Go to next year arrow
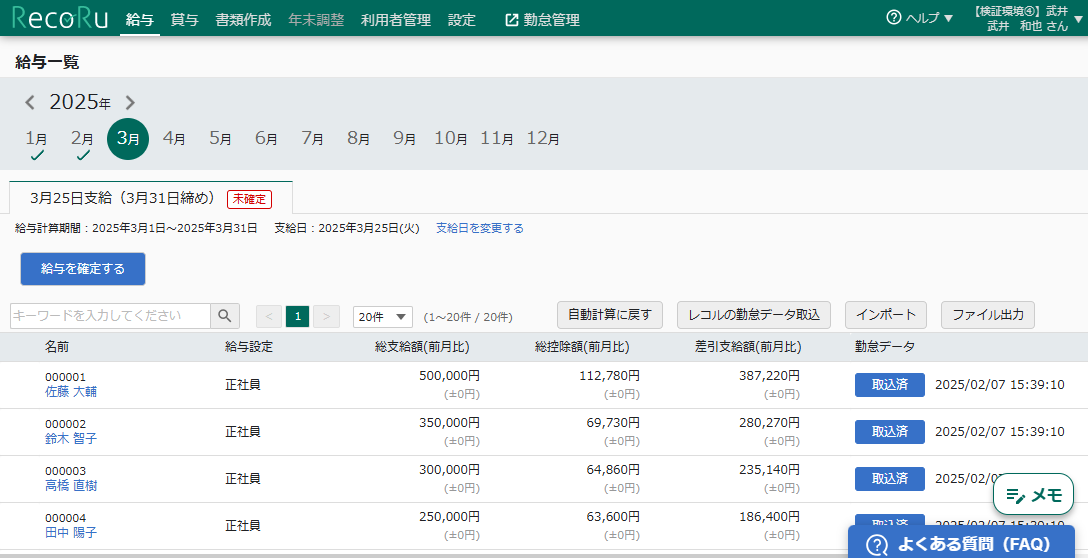The width and height of the screenshot is (1088, 558). pyautogui.click(x=130, y=103)
